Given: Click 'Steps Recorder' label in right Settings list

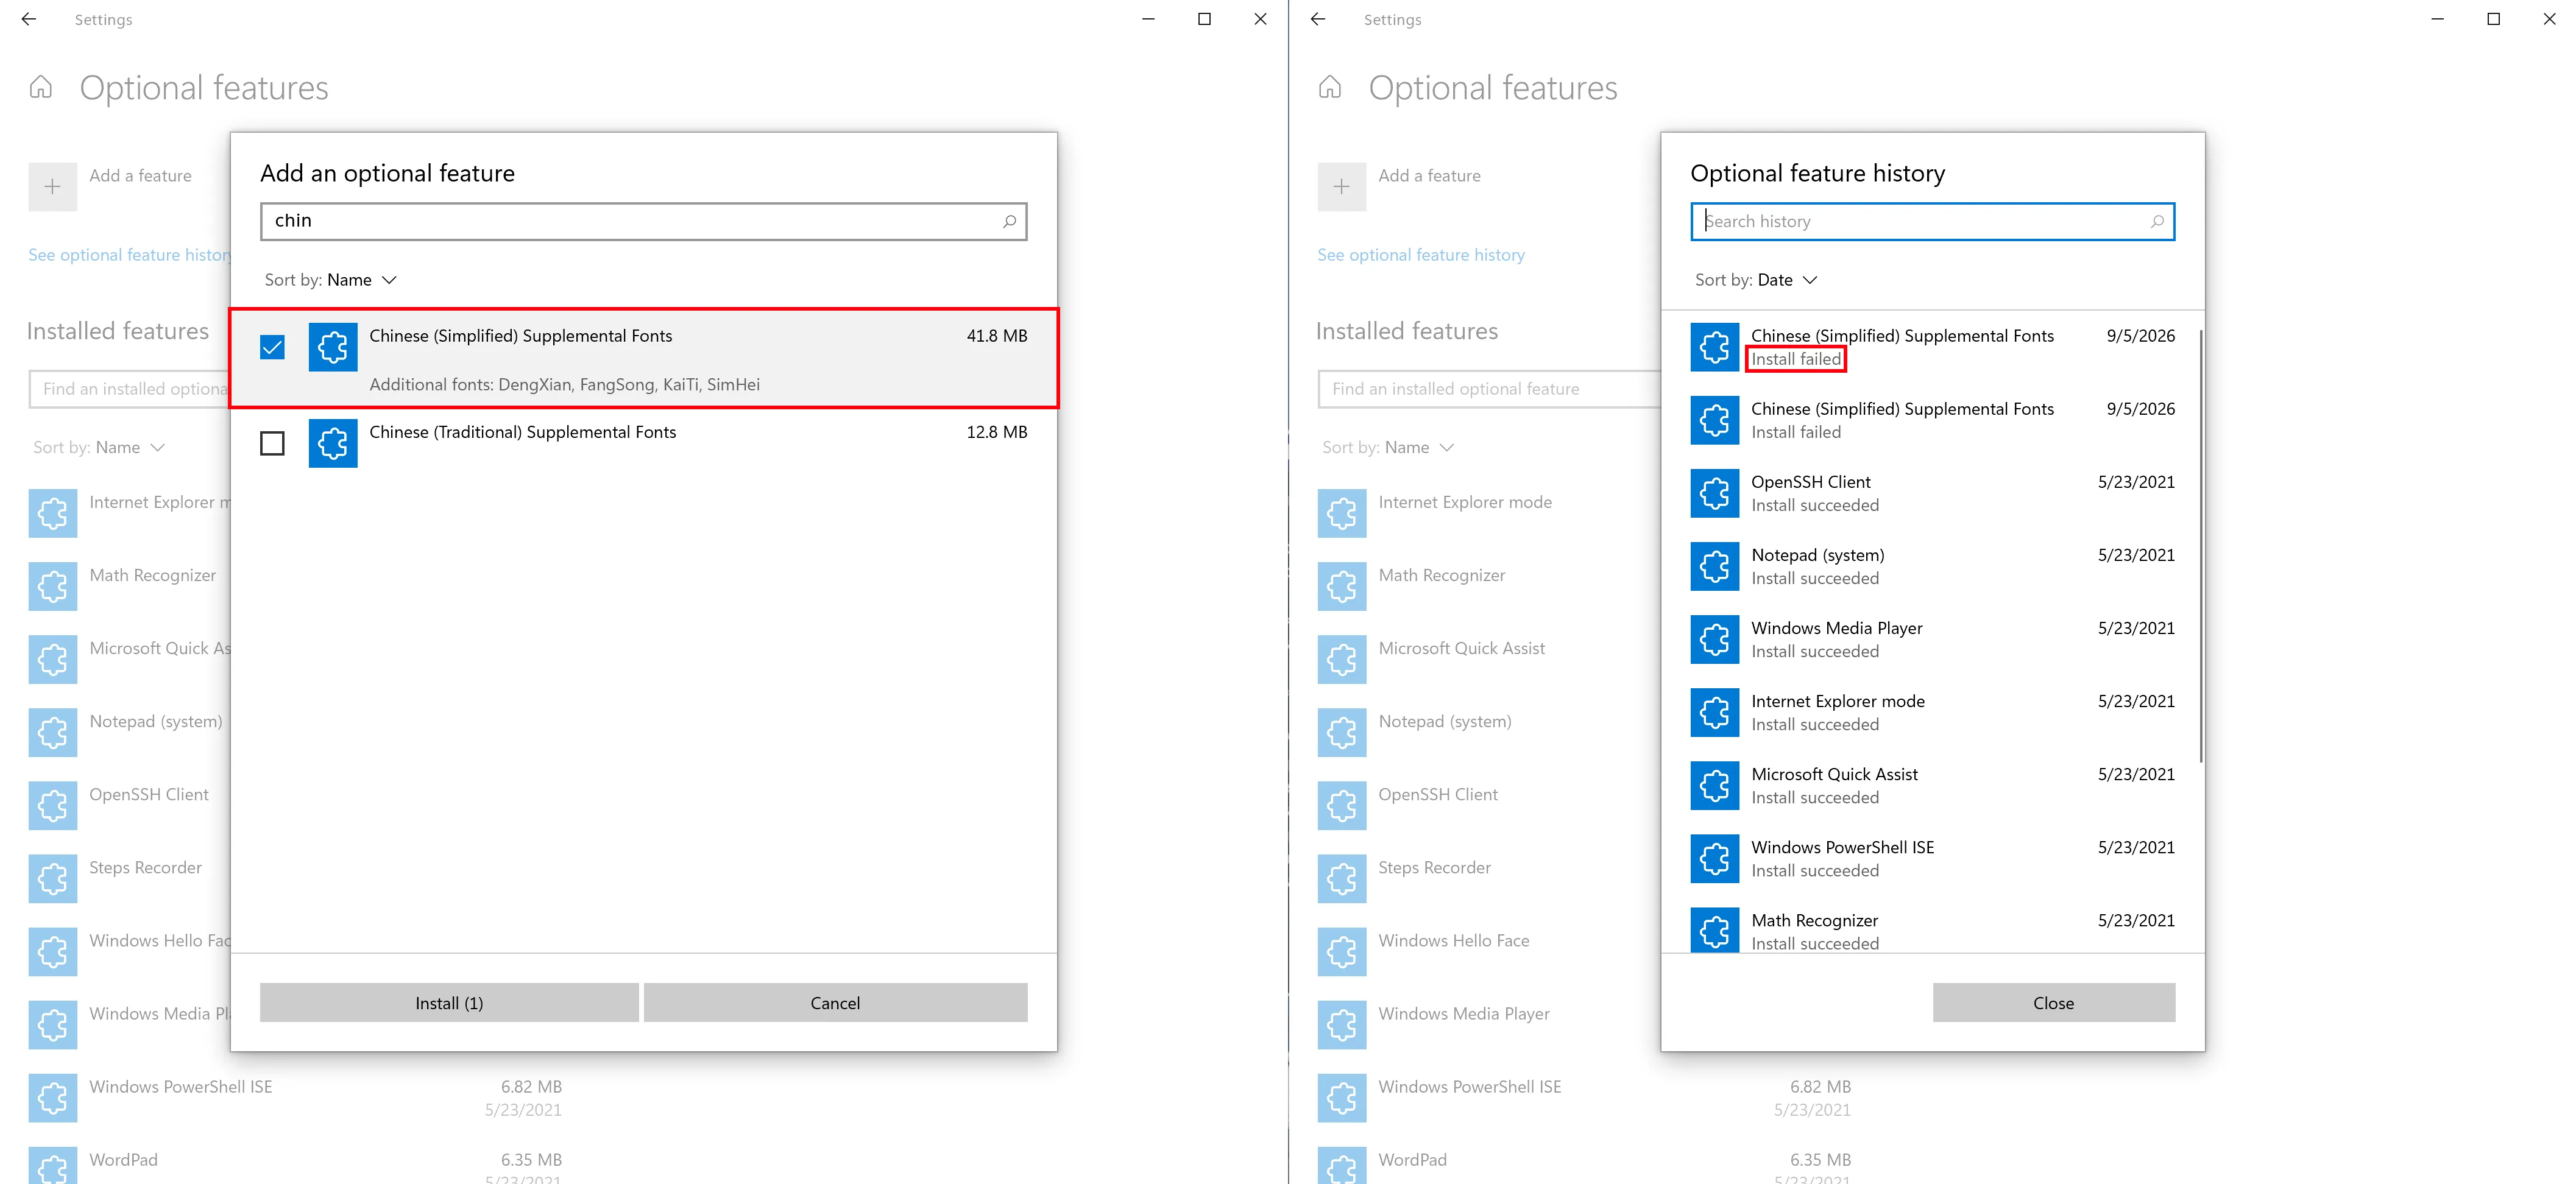Looking at the screenshot, I should point(1434,867).
